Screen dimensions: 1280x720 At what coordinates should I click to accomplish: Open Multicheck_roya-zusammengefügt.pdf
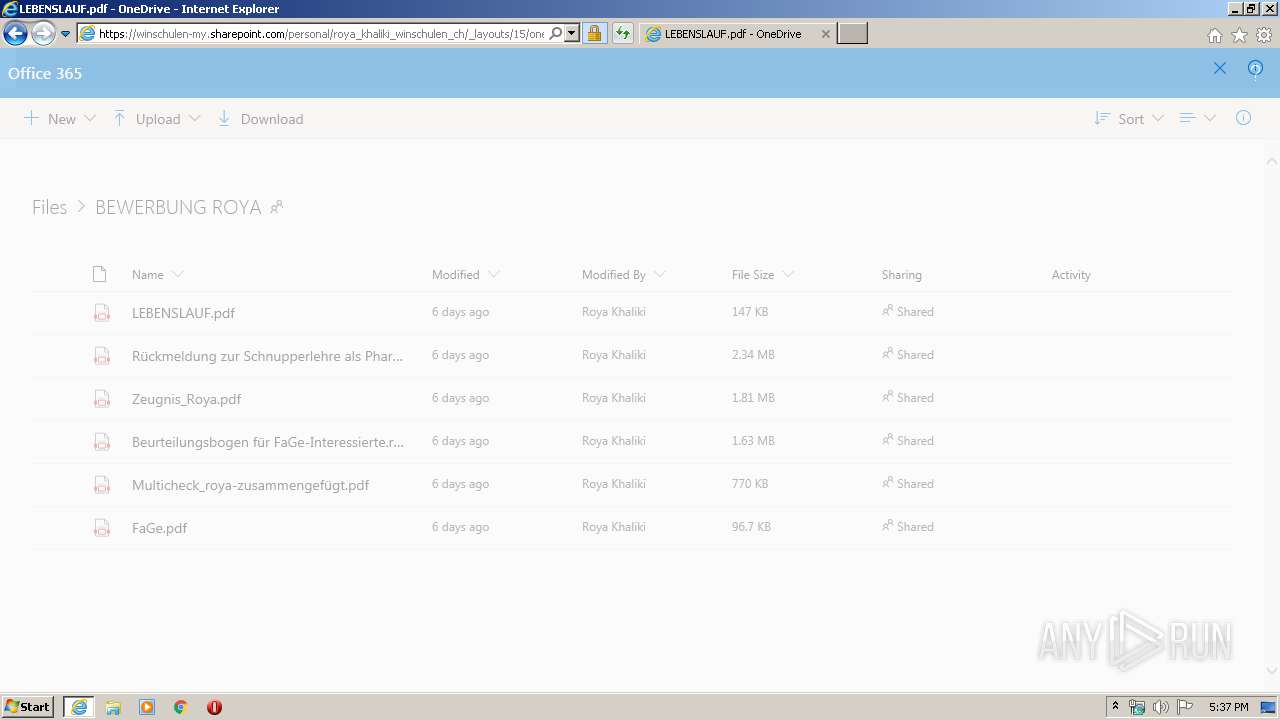(251, 485)
